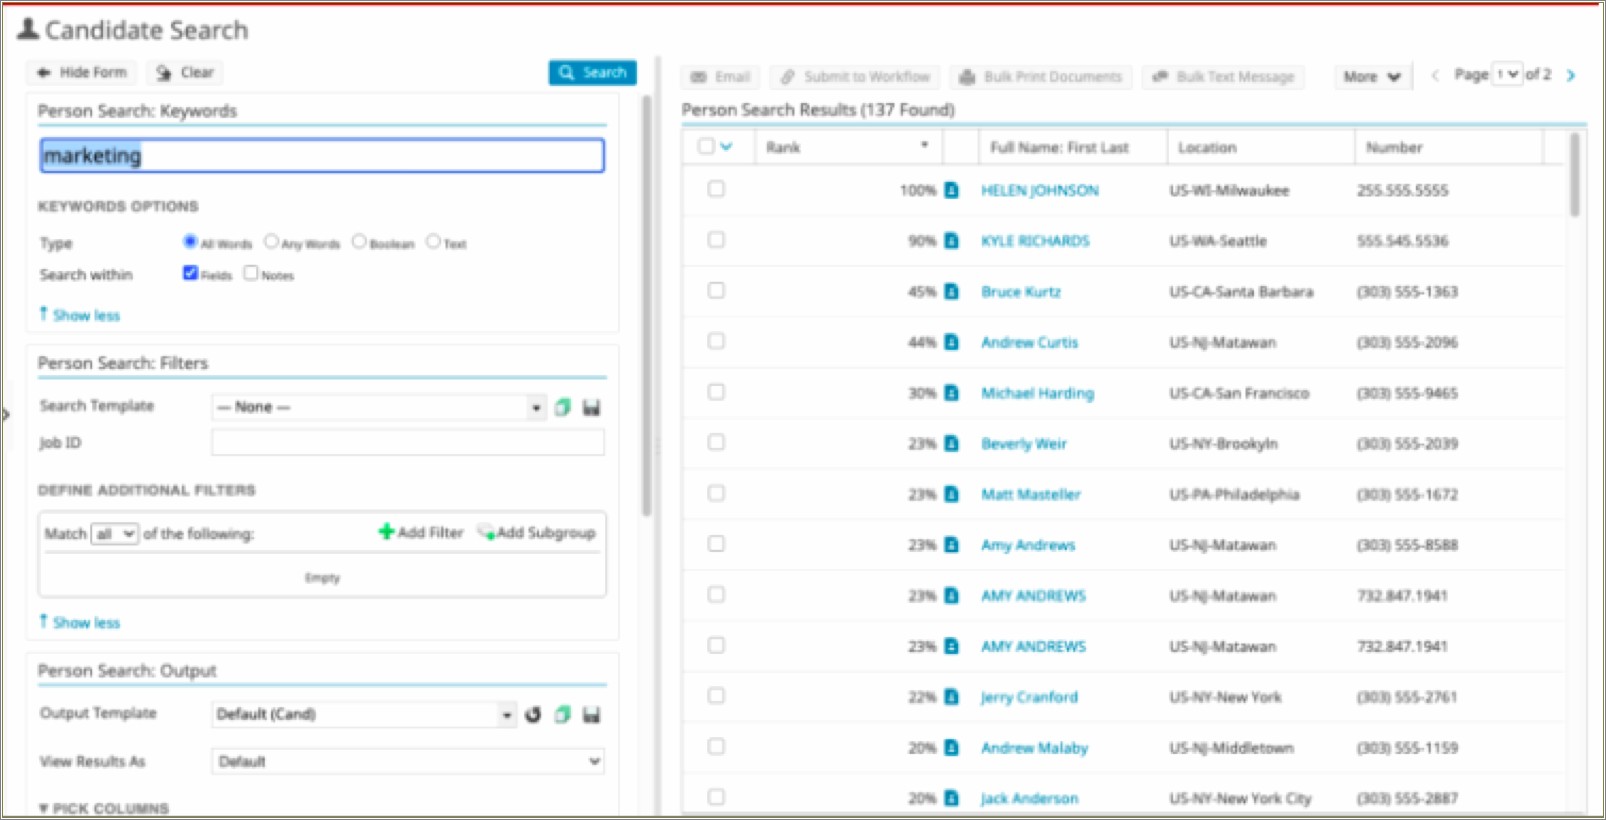Copy the Output Template with green icon
Screen dimensions: 1606x820
point(563,714)
